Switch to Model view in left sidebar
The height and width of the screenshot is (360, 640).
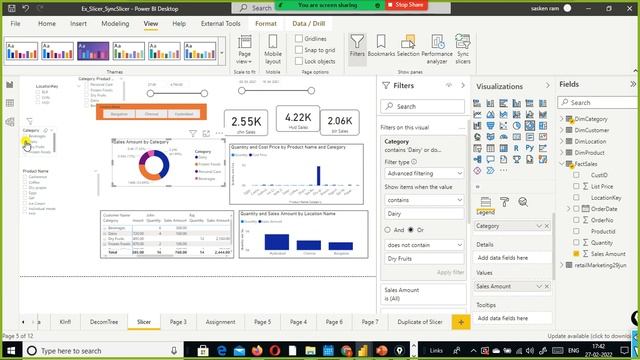tap(10, 122)
